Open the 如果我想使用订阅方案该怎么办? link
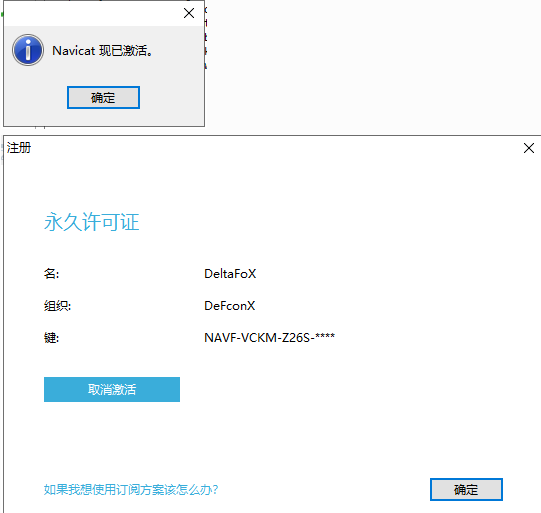Screen dimensions: 541x513 click(131, 490)
